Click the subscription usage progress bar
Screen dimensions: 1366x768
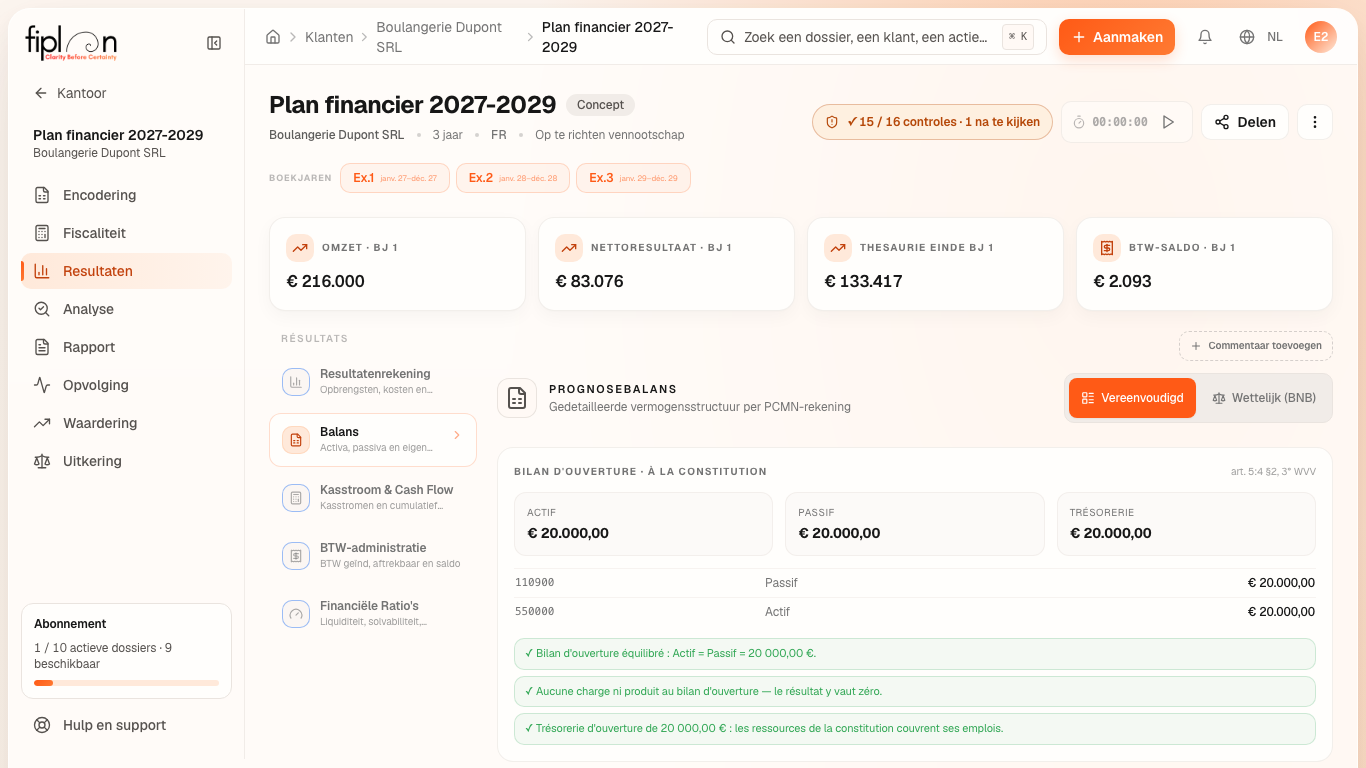coord(126,683)
